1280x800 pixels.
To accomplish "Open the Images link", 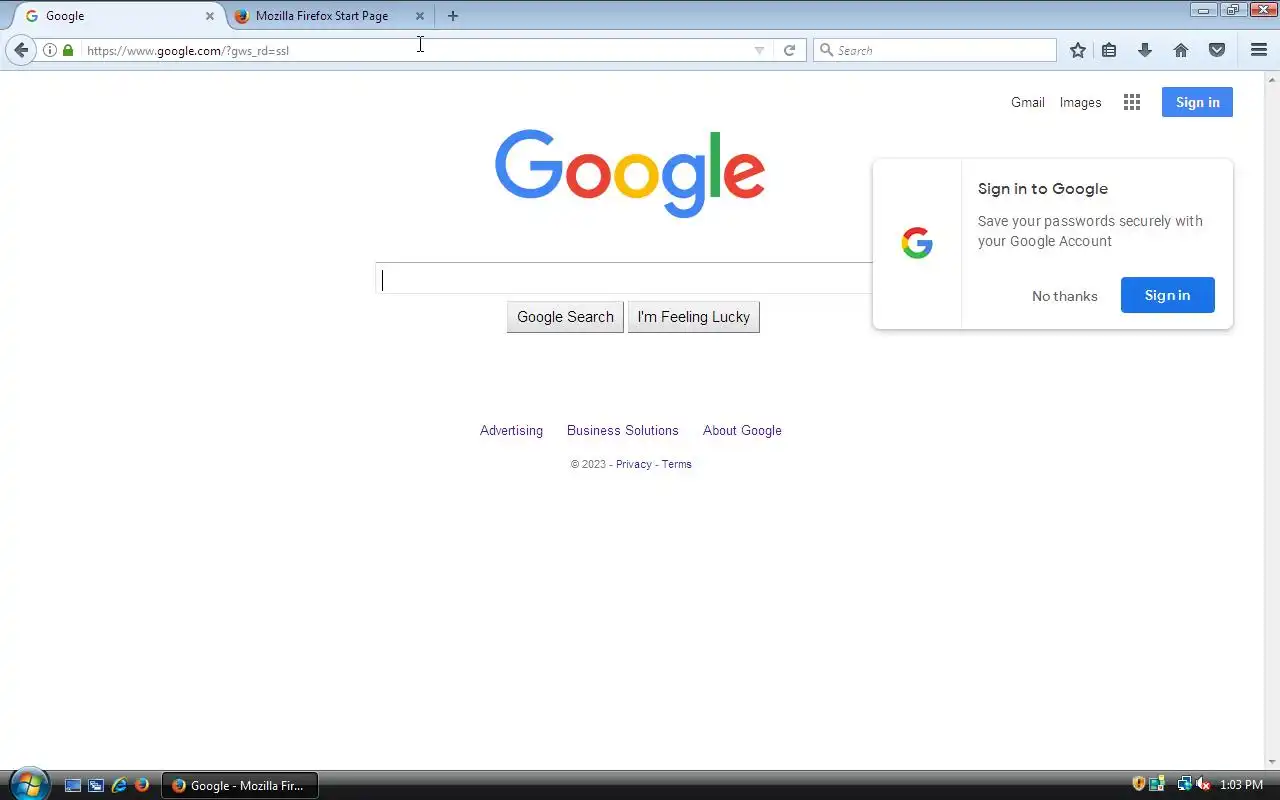I will coord(1080,102).
